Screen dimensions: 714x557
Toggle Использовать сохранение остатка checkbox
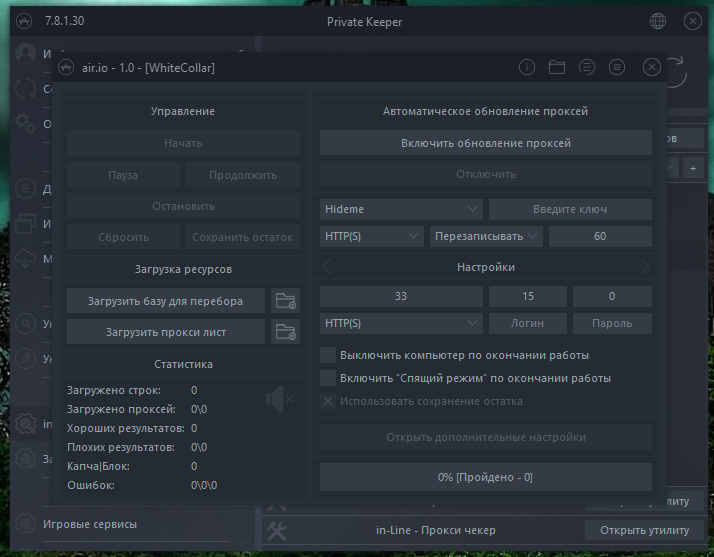[x=327, y=401]
